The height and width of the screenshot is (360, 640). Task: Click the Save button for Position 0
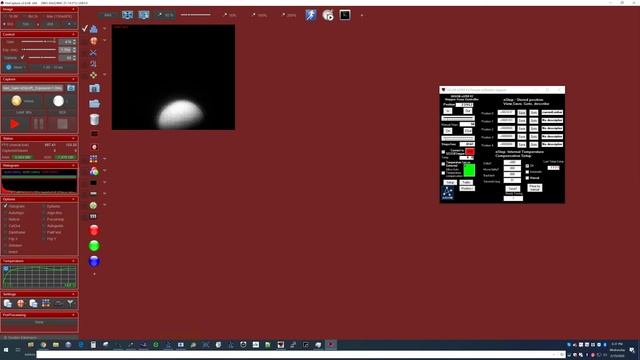[x=522, y=113]
